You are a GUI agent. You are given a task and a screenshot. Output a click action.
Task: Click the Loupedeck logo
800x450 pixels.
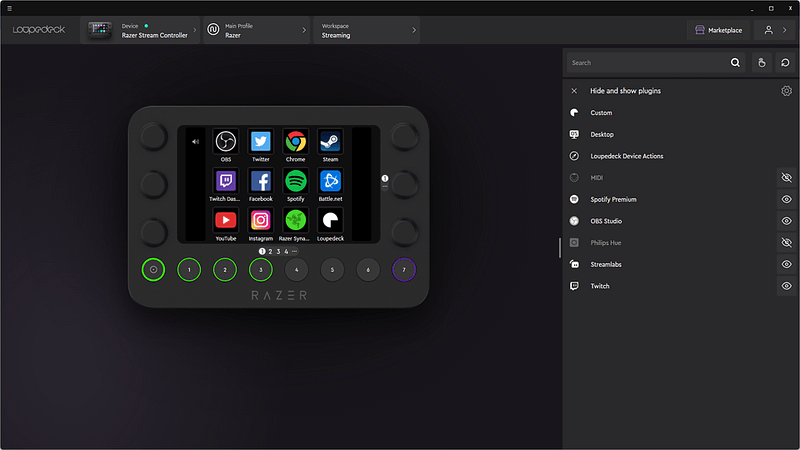[x=39, y=30]
